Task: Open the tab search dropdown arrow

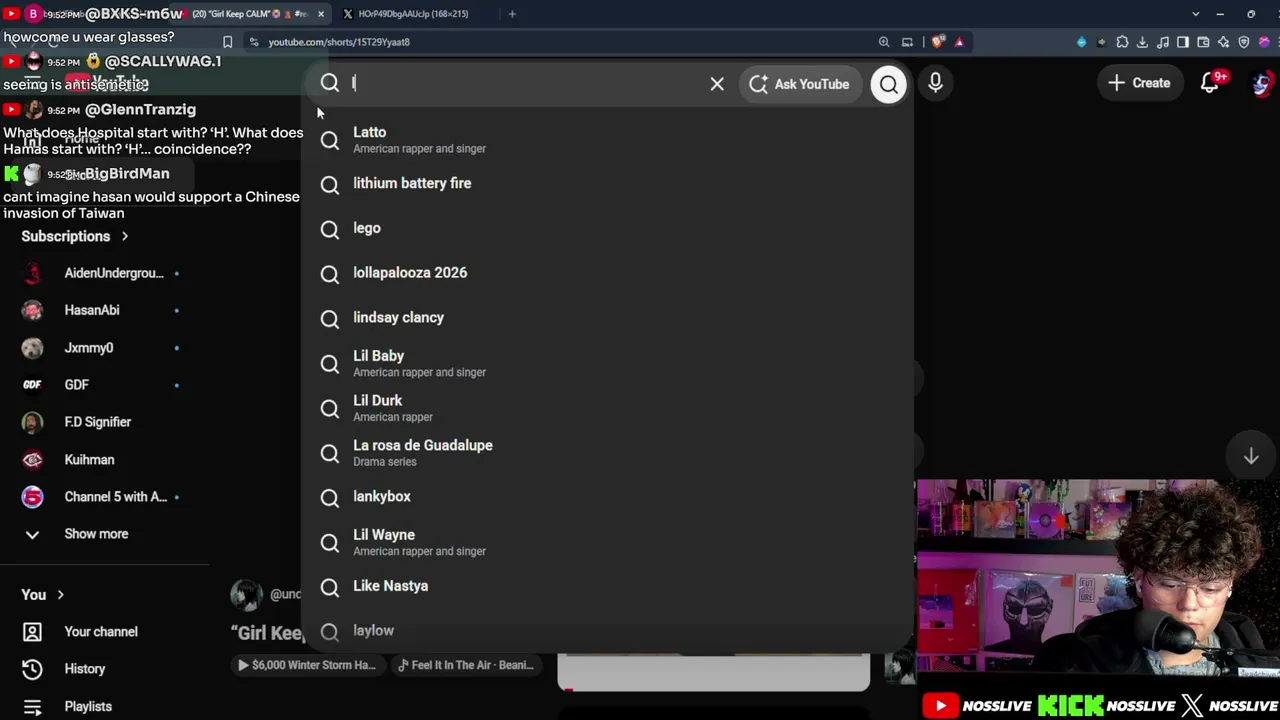Action: 1195,14
